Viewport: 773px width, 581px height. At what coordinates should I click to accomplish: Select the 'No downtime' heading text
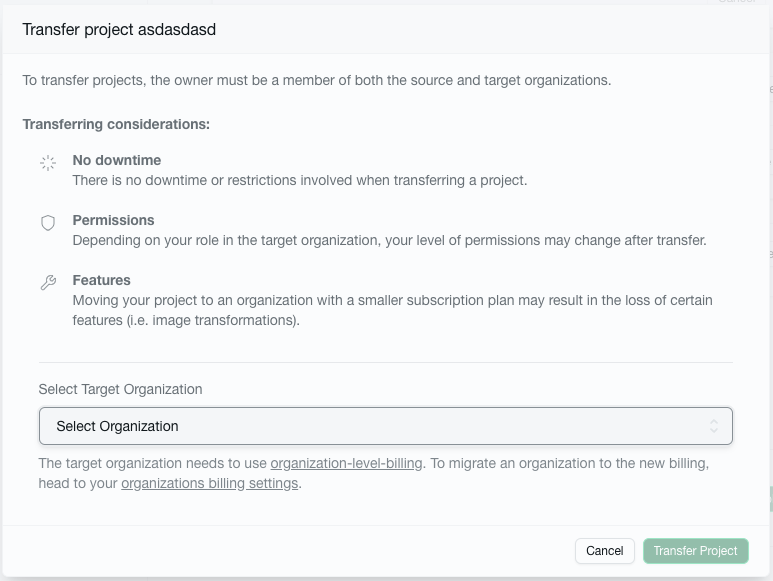116,160
